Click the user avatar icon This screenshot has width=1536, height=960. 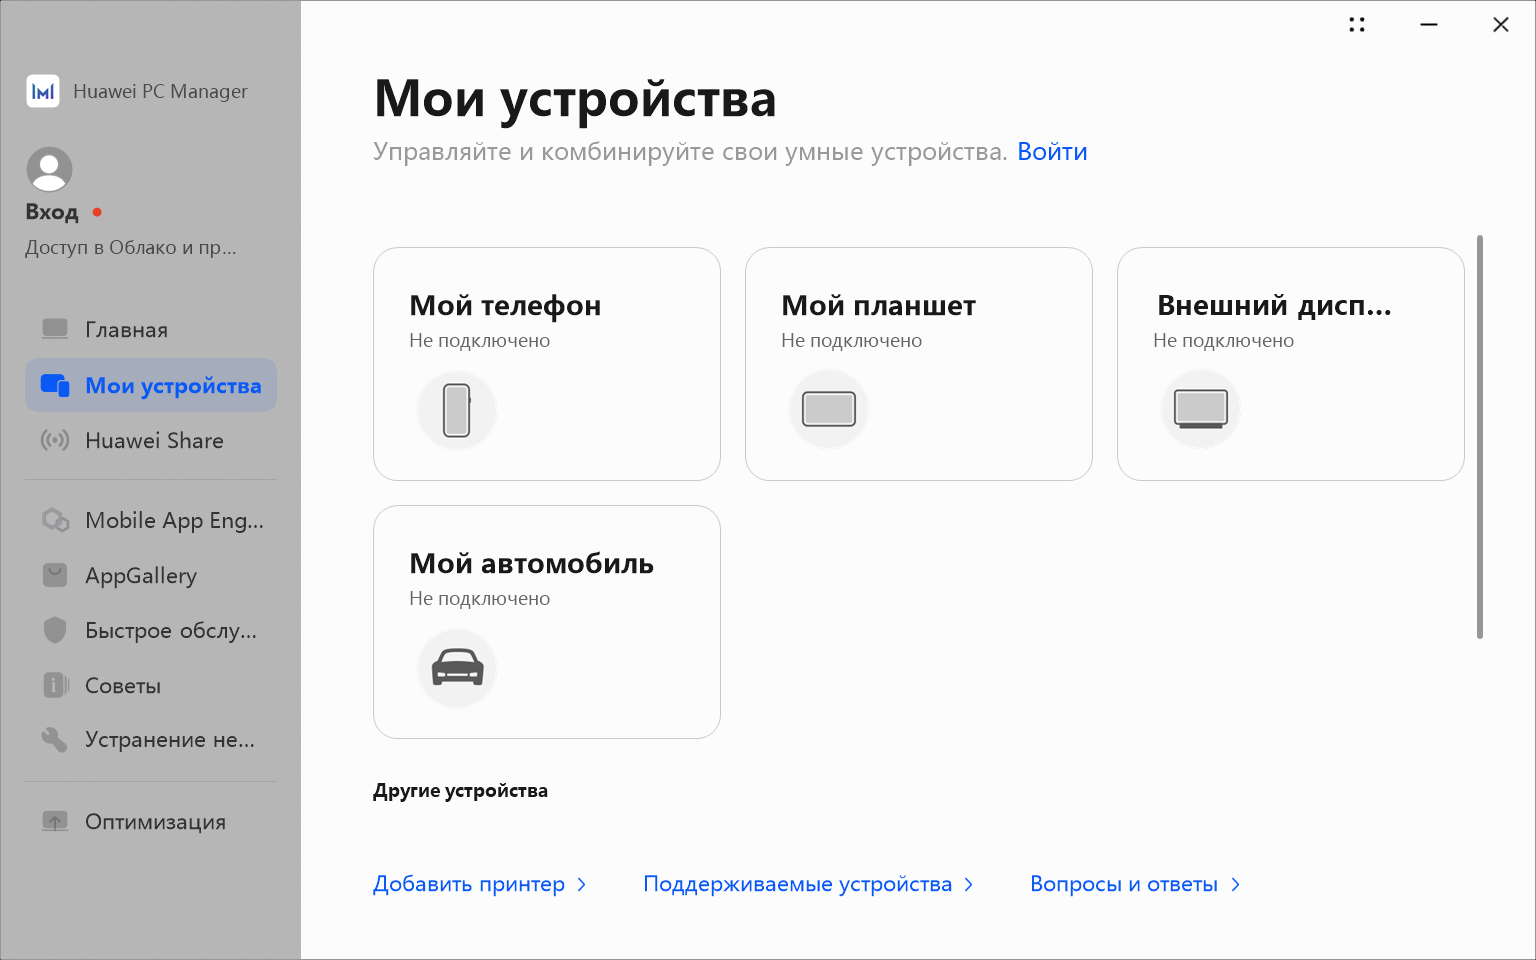(x=49, y=169)
